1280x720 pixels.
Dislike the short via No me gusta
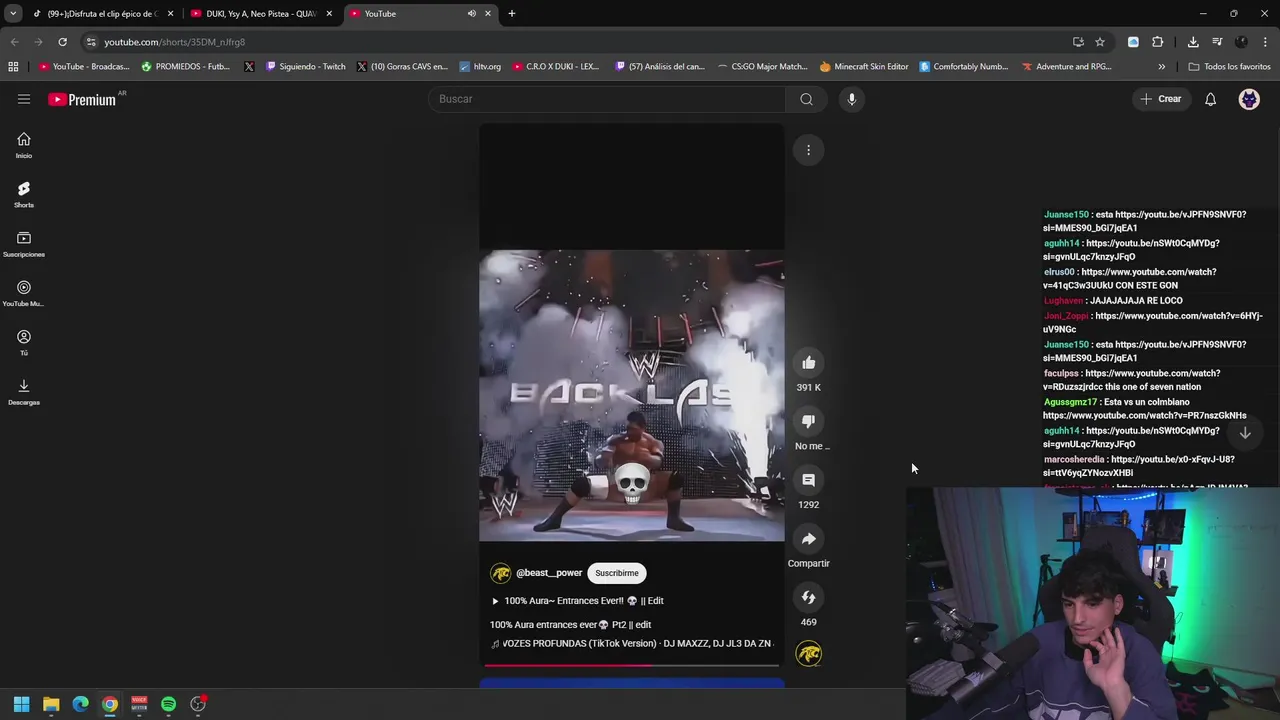point(808,421)
